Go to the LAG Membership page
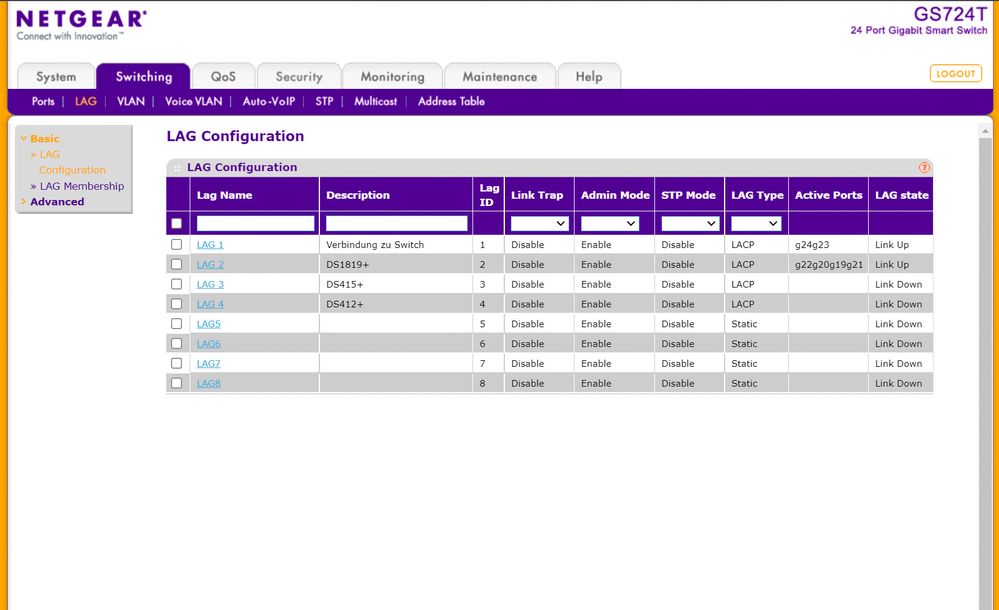This screenshot has width=999, height=610. [x=81, y=186]
